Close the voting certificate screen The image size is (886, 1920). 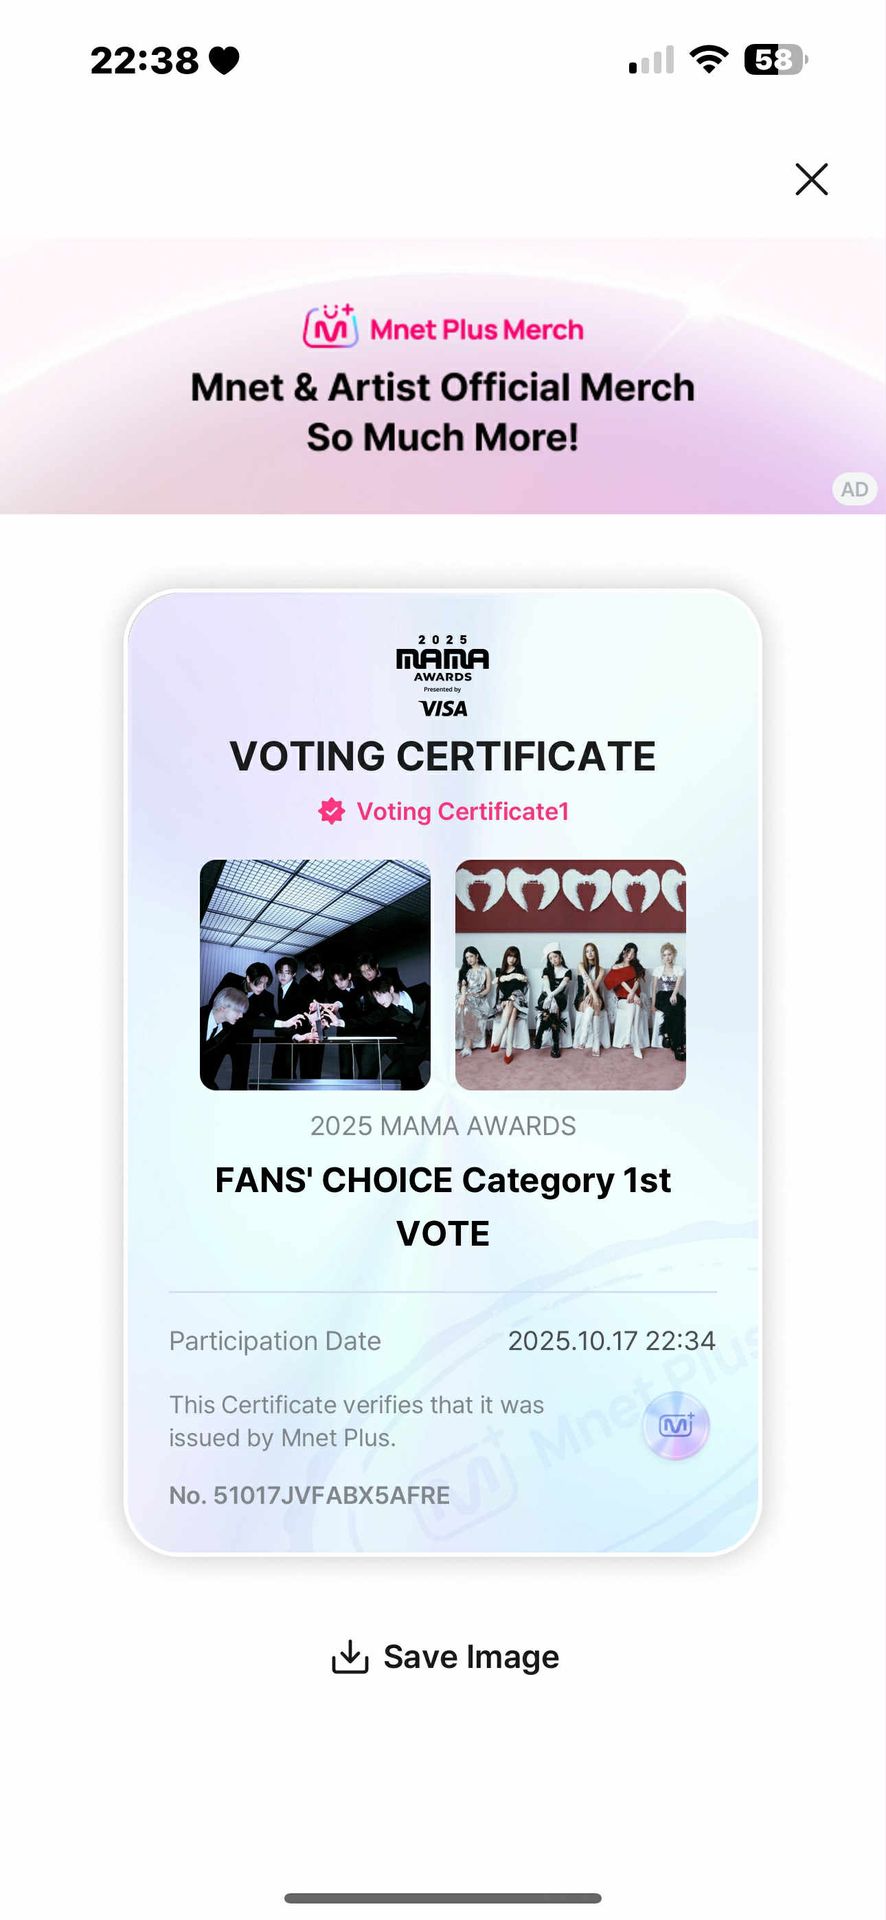[811, 180]
